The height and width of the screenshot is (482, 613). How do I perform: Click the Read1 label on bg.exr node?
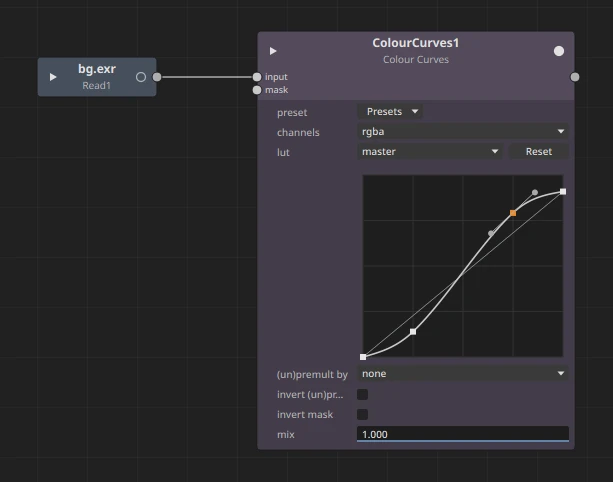pyautogui.click(x=97, y=86)
